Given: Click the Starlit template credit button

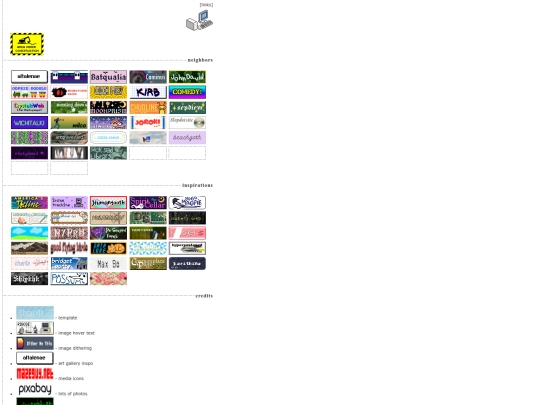Looking at the screenshot, I should [35, 313].
